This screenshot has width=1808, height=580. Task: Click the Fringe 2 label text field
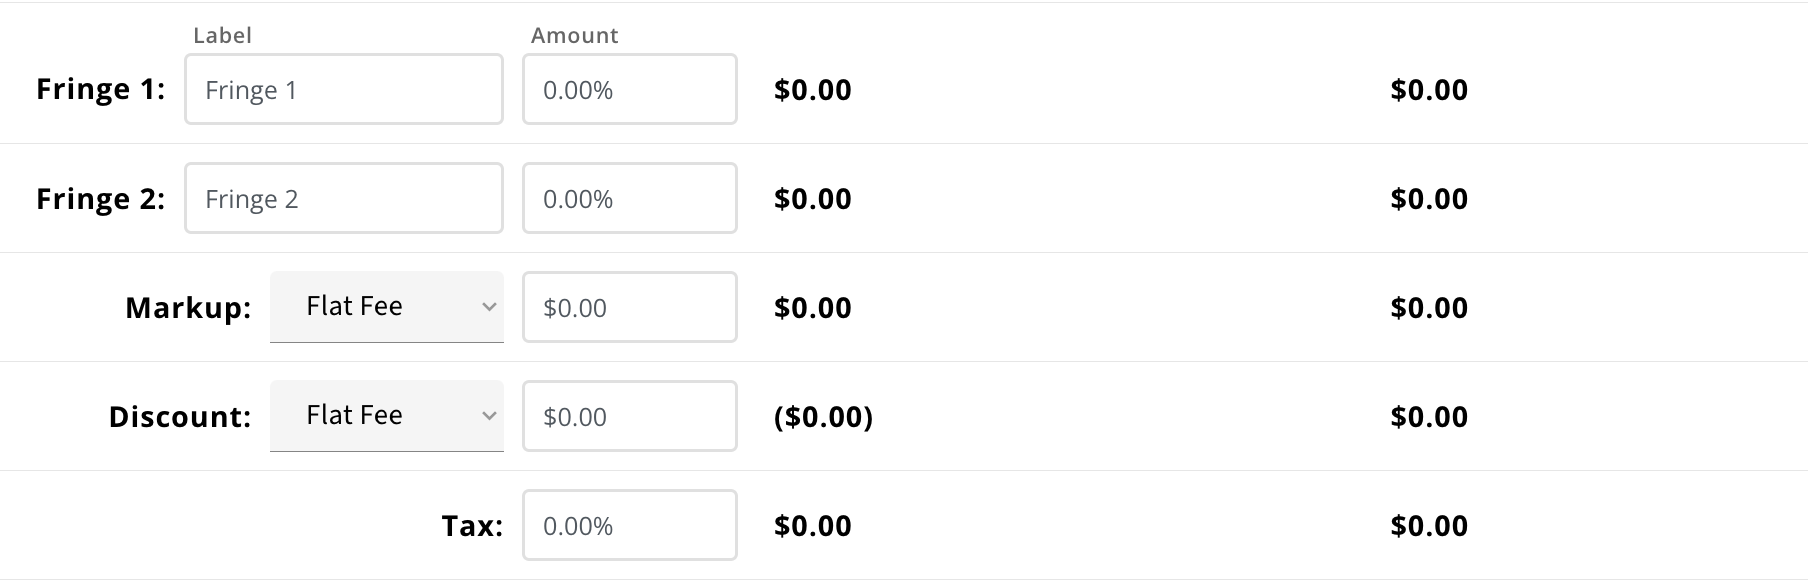point(343,199)
